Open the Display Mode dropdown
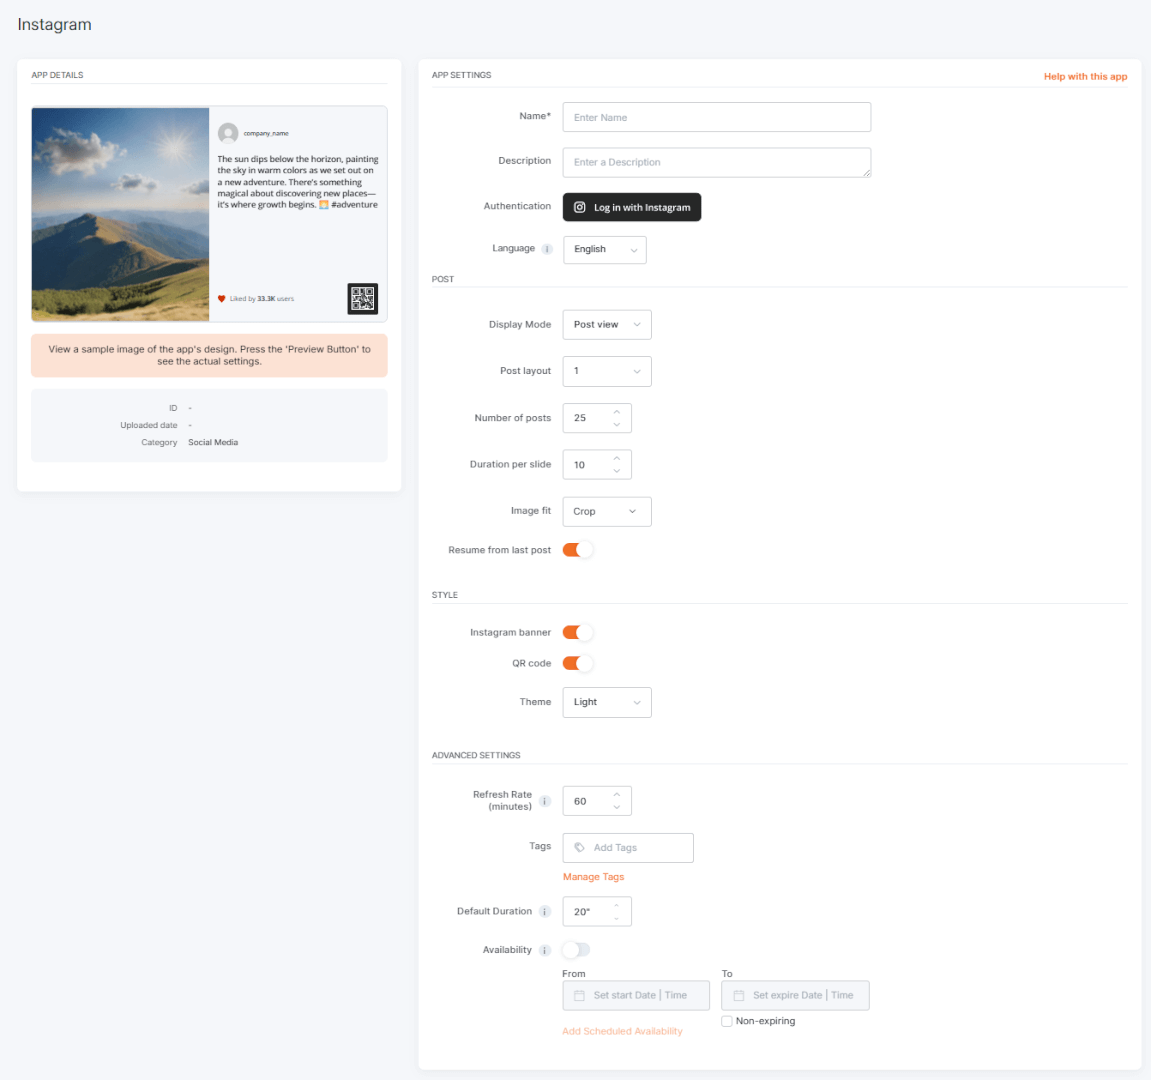The width and height of the screenshot is (1151, 1080). (x=606, y=324)
